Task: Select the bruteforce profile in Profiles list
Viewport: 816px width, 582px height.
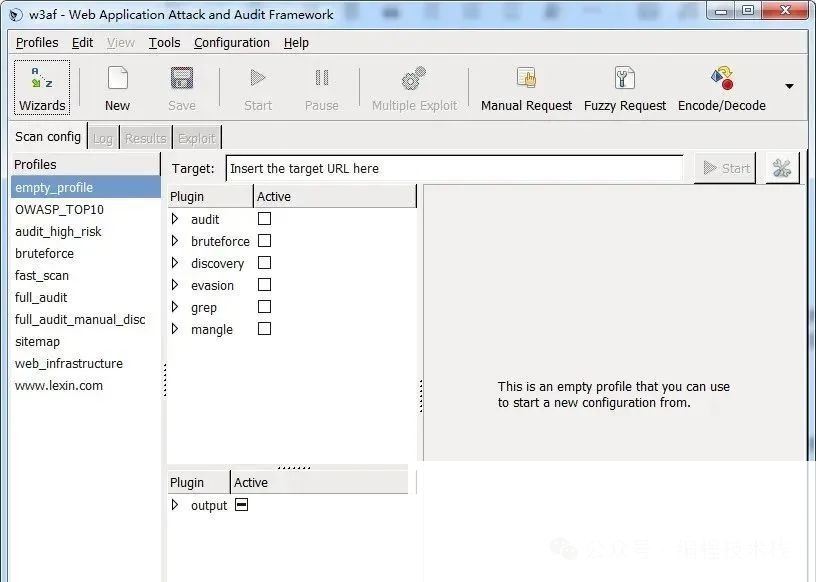Action: click(x=86, y=253)
